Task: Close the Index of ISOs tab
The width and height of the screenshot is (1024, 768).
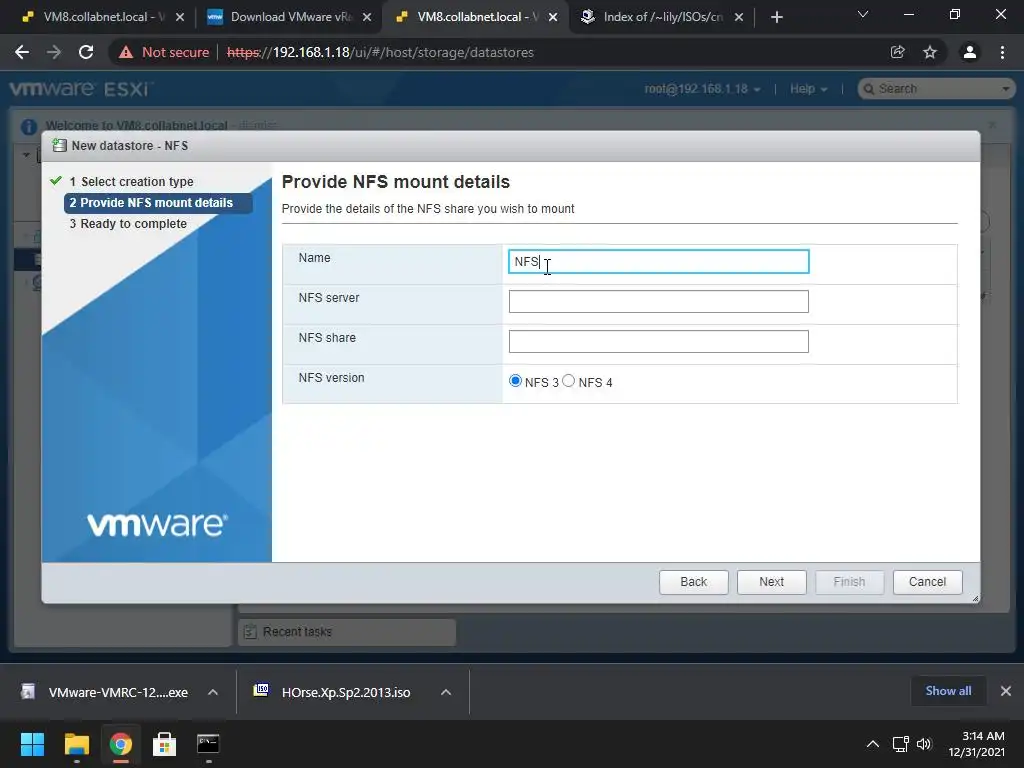Action: pyautogui.click(x=739, y=17)
